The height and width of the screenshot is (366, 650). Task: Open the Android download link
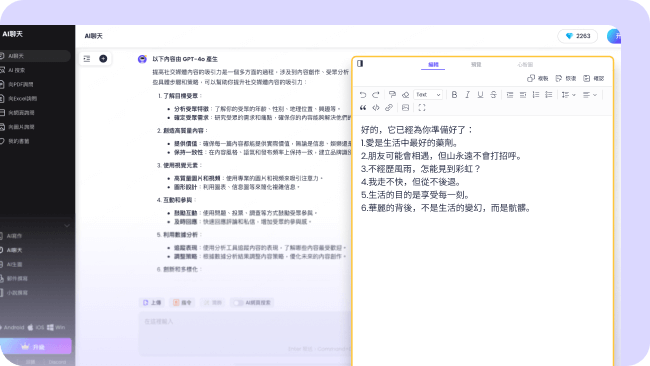tap(12, 327)
